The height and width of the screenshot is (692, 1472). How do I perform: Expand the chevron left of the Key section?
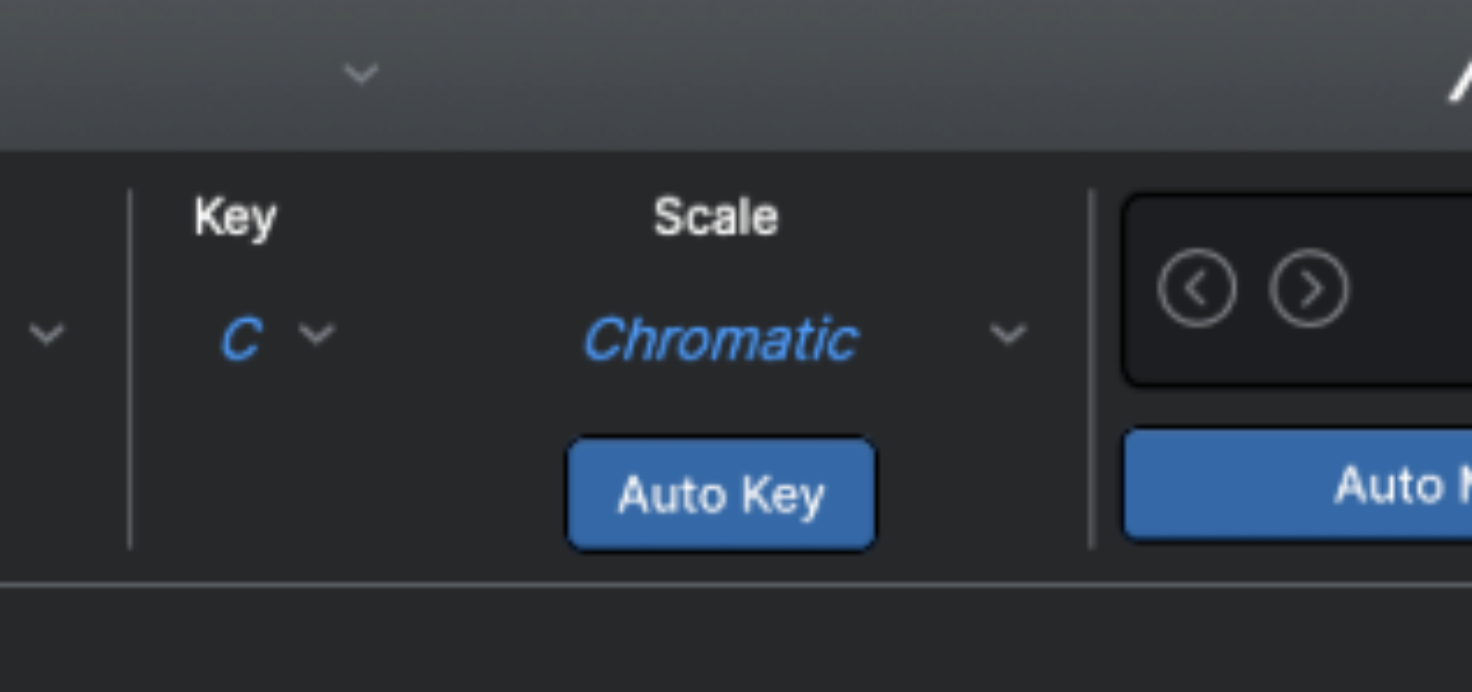[x=46, y=333]
